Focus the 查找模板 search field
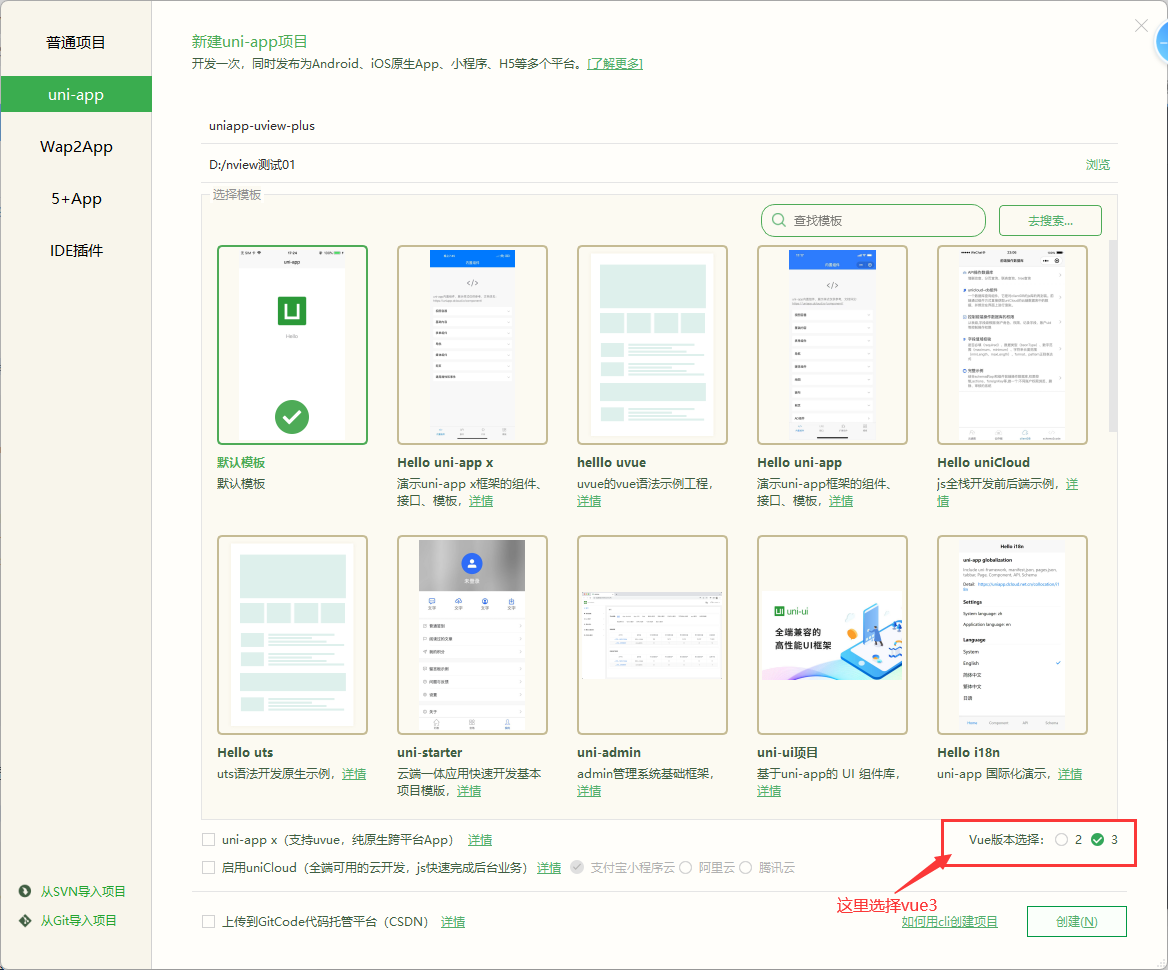The width and height of the screenshot is (1168, 970). click(873, 221)
